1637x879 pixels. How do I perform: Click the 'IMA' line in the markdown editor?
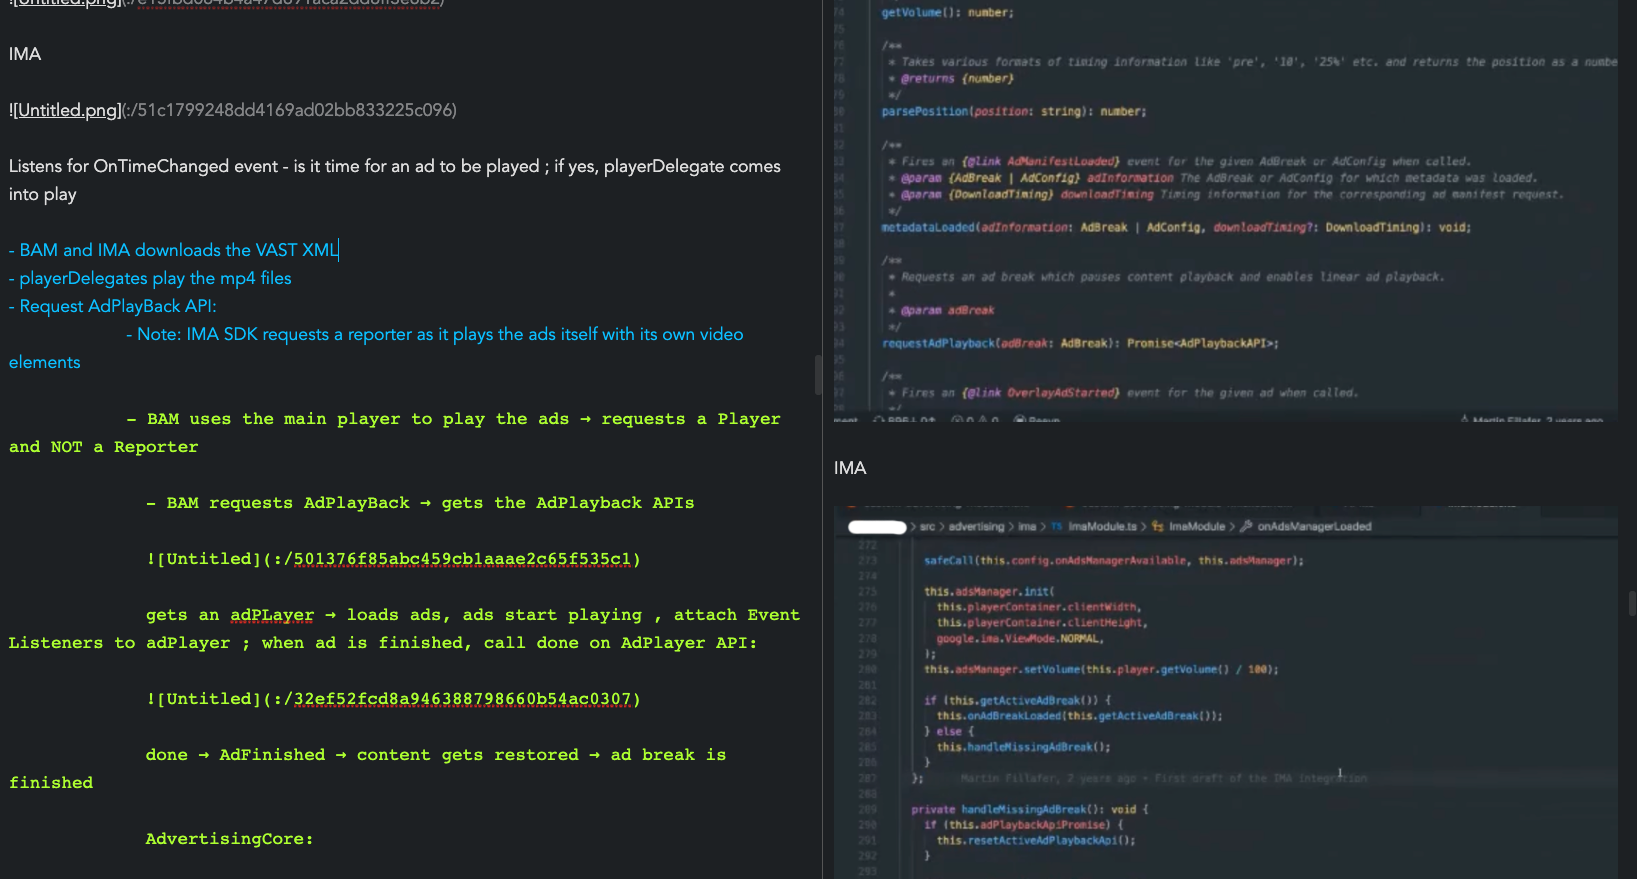pos(25,54)
